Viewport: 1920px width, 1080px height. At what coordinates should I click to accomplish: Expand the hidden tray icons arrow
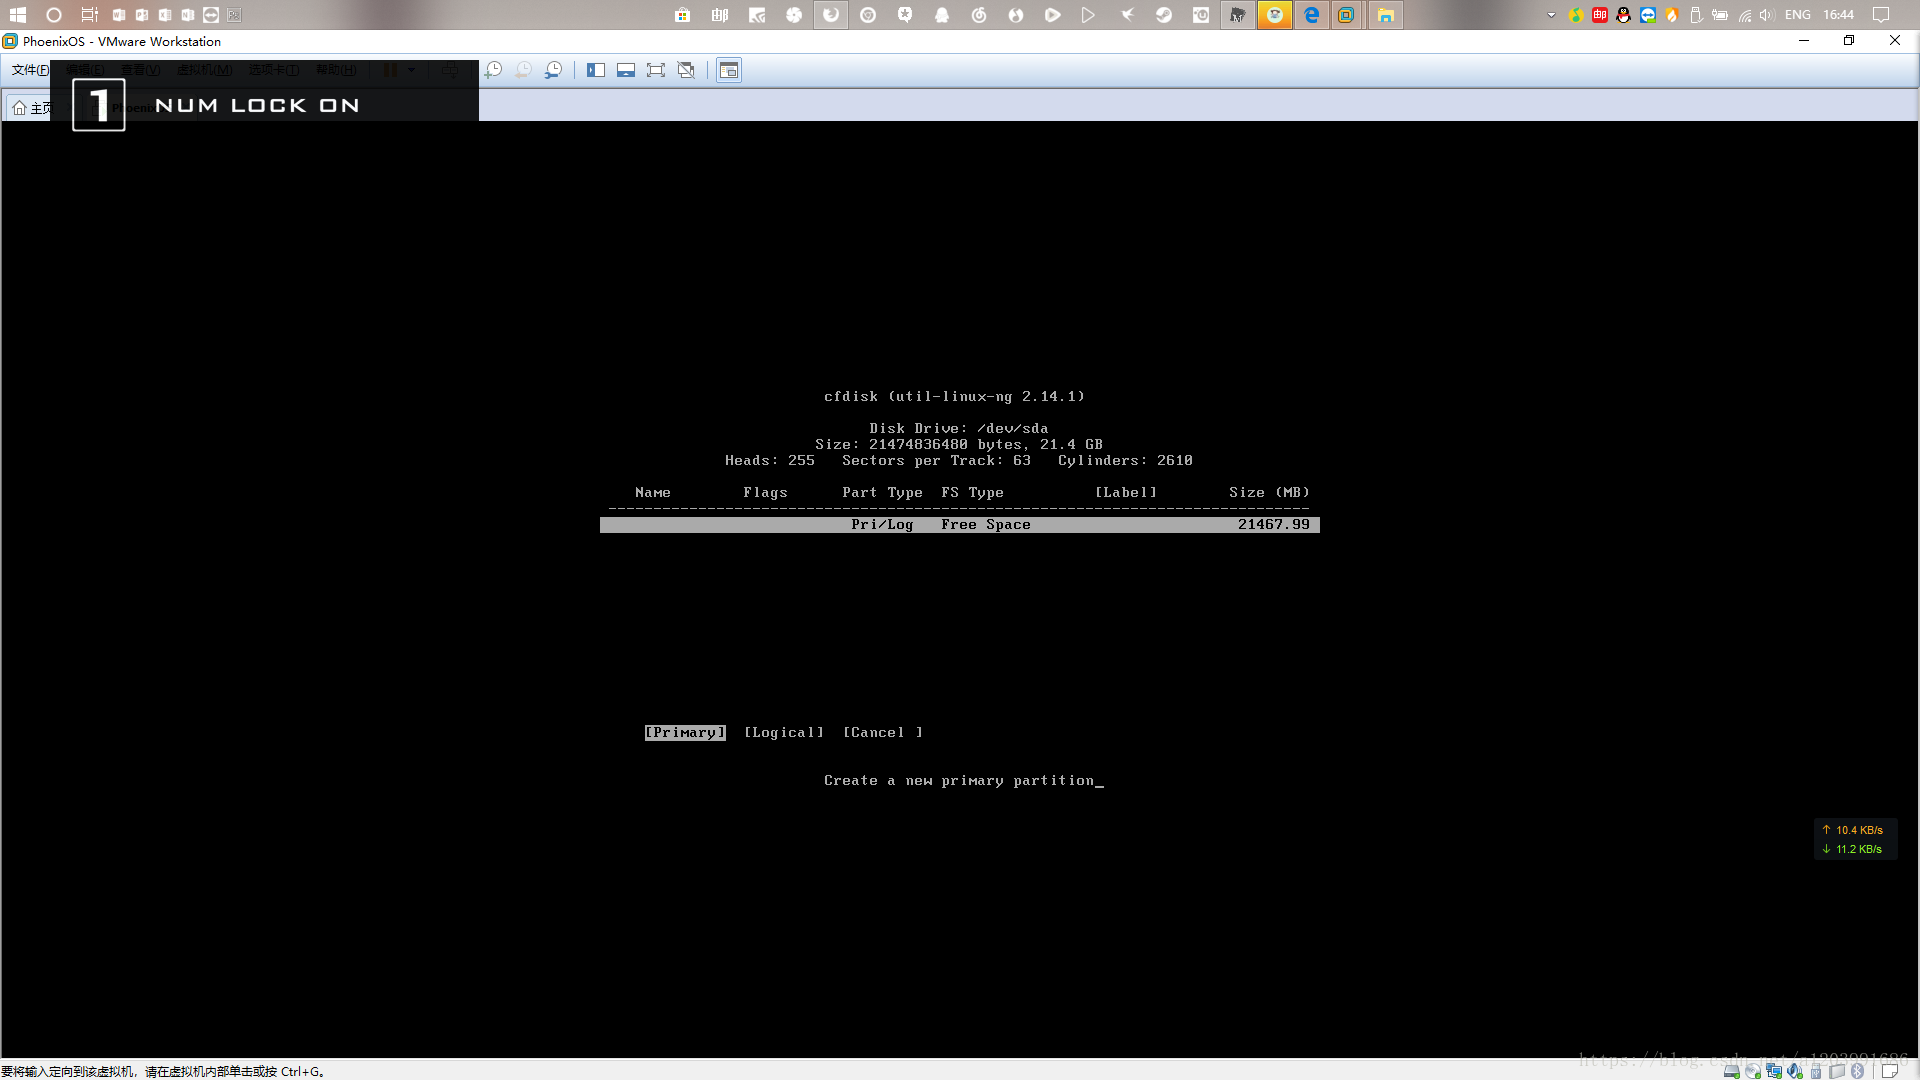point(1551,15)
